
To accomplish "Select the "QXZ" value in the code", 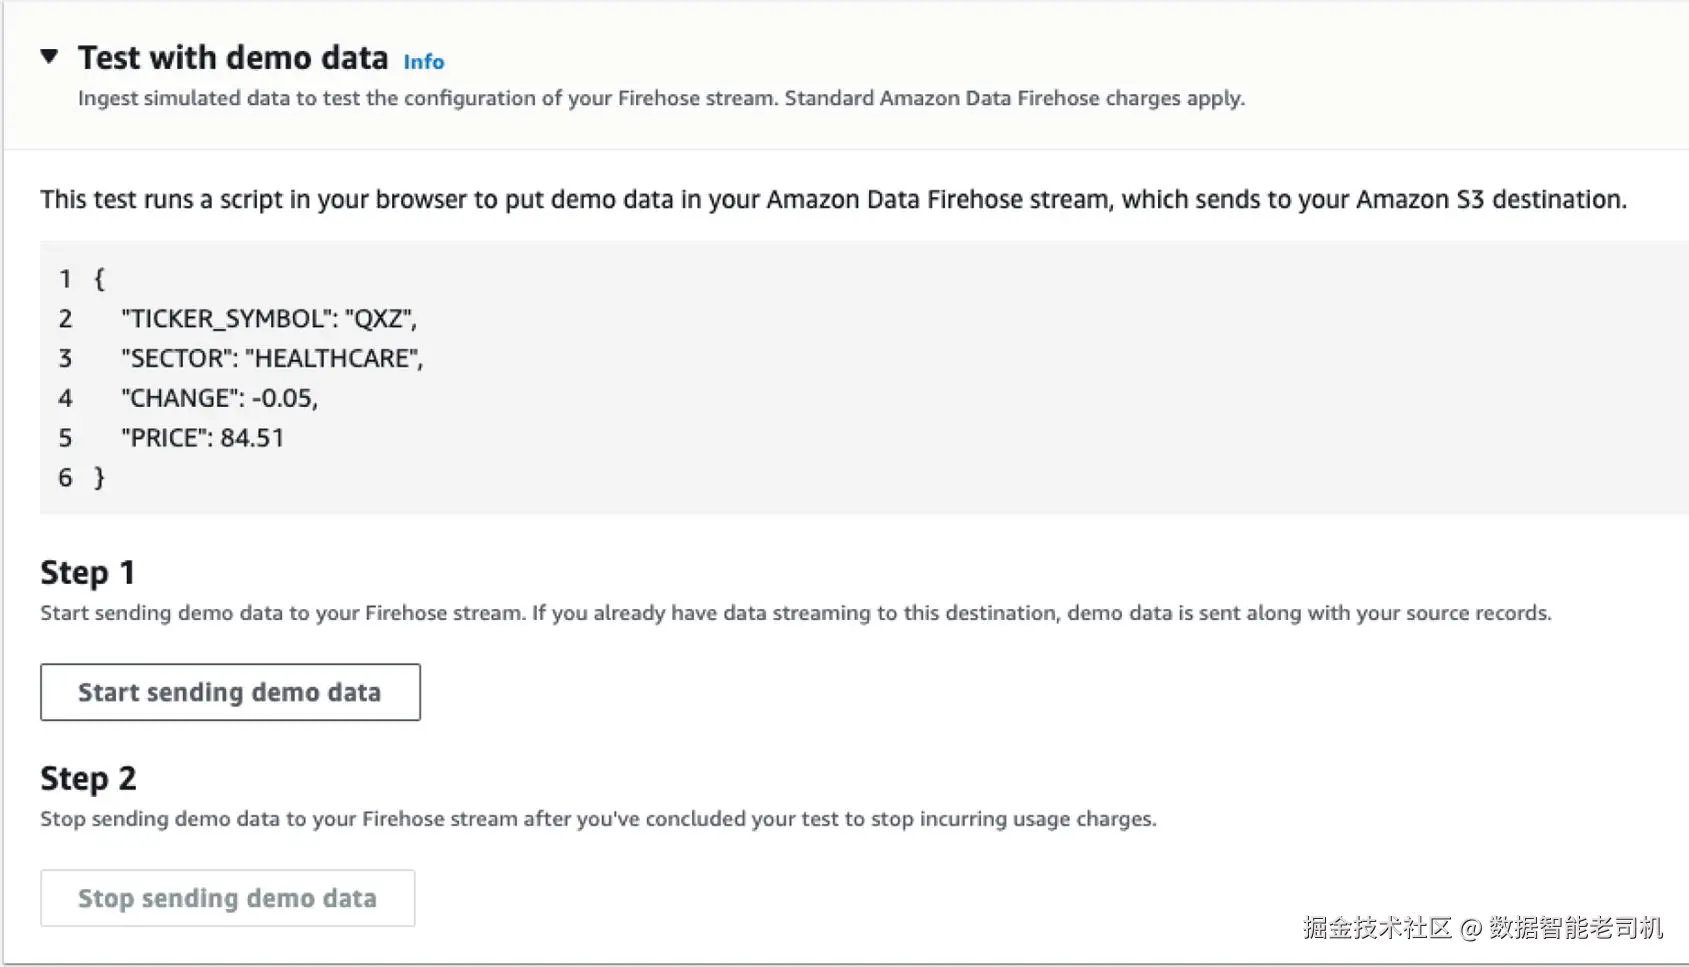I will point(379,319).
